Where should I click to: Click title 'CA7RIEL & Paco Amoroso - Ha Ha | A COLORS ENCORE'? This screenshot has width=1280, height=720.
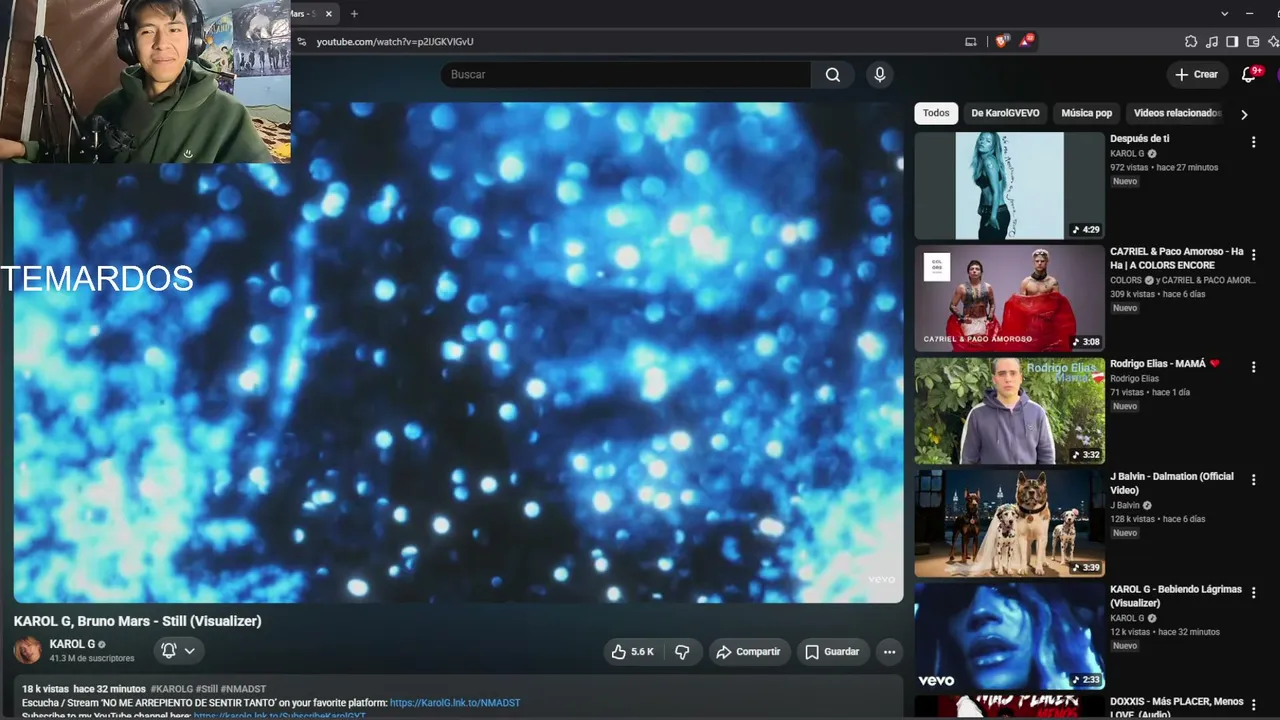coord(1176,258)
